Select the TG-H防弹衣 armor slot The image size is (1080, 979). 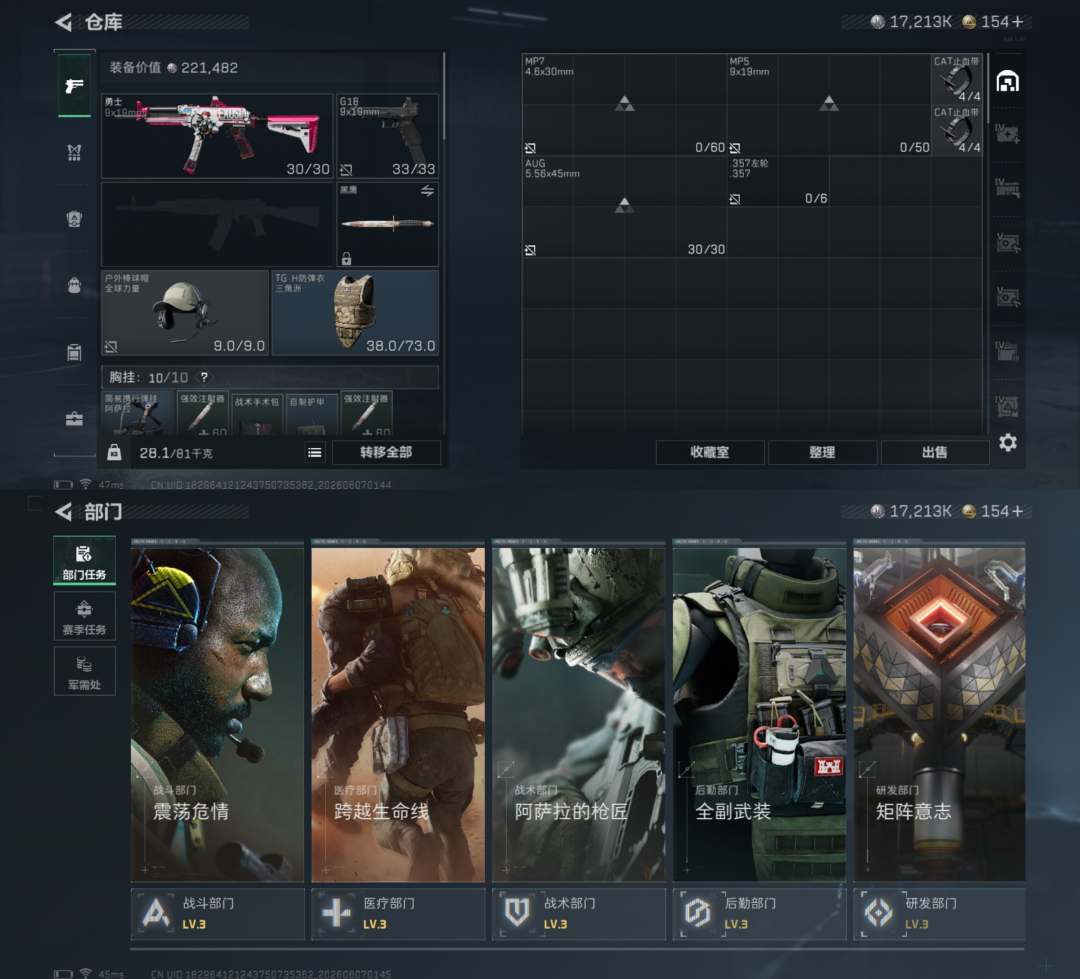coord(355,313)
